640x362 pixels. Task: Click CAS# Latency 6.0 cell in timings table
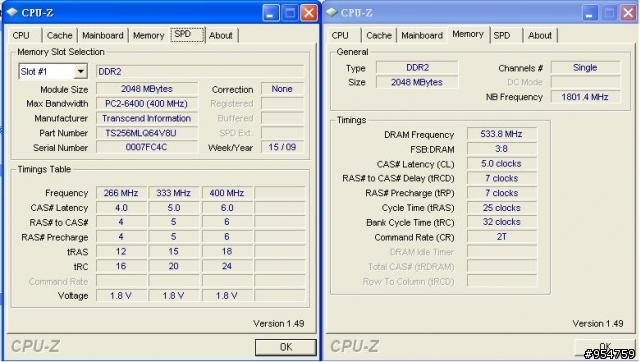227,208
